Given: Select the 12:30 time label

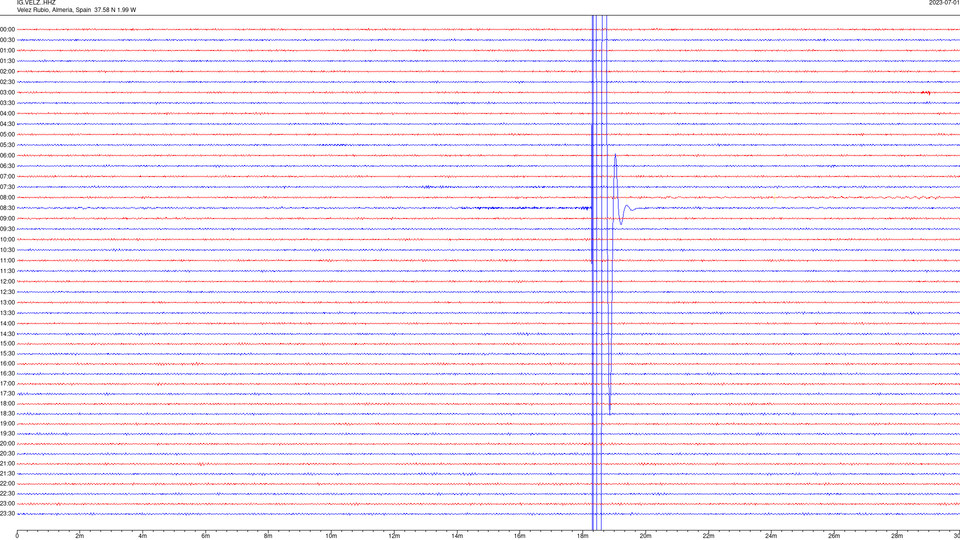Looking at the screenshot, I should 7,291.
